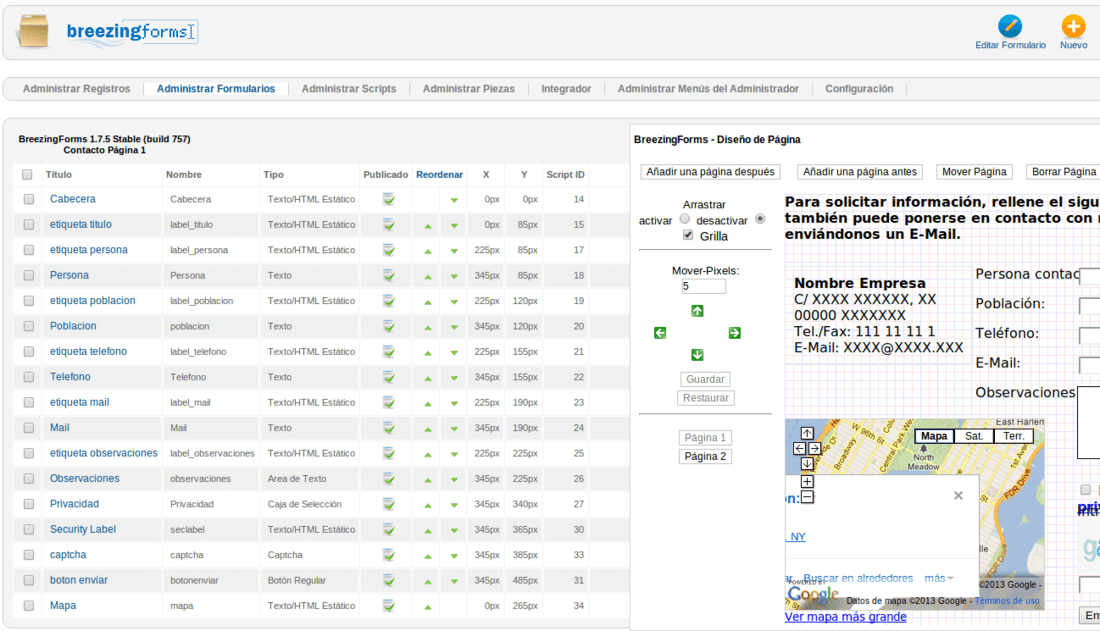This screenshot has width=1100, height=631.
Task: Open Administrar Formularios tab
Action: point(216,89)
